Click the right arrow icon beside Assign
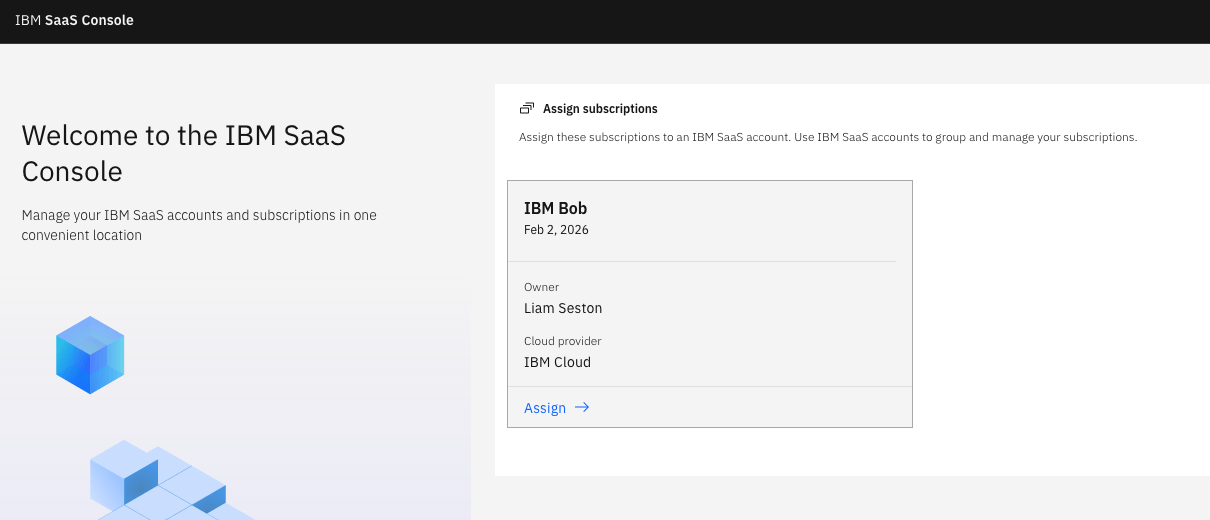 (x=582, y=408)
